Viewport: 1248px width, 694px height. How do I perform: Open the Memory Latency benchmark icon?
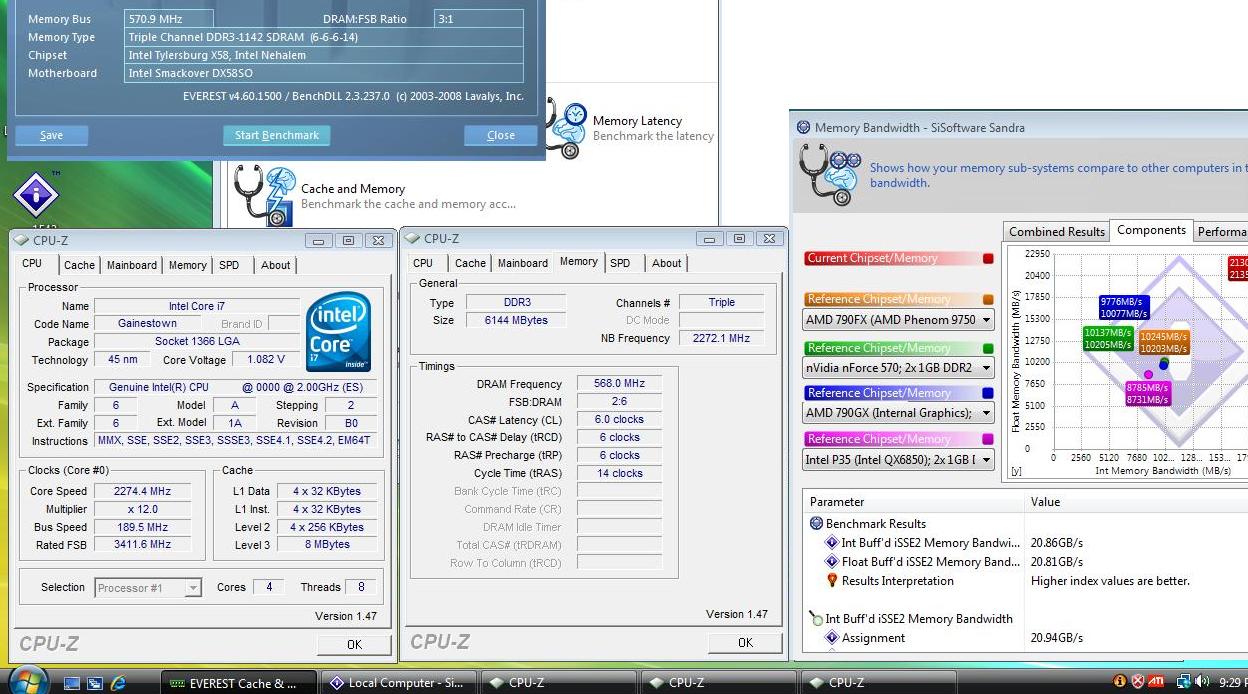(x=566, y=129)
